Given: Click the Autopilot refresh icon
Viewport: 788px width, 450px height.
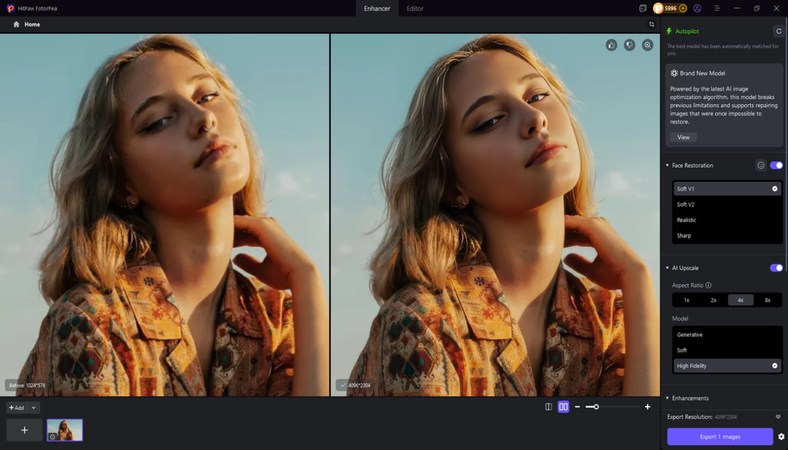Looking at the screenshot, I should [778, 31].
